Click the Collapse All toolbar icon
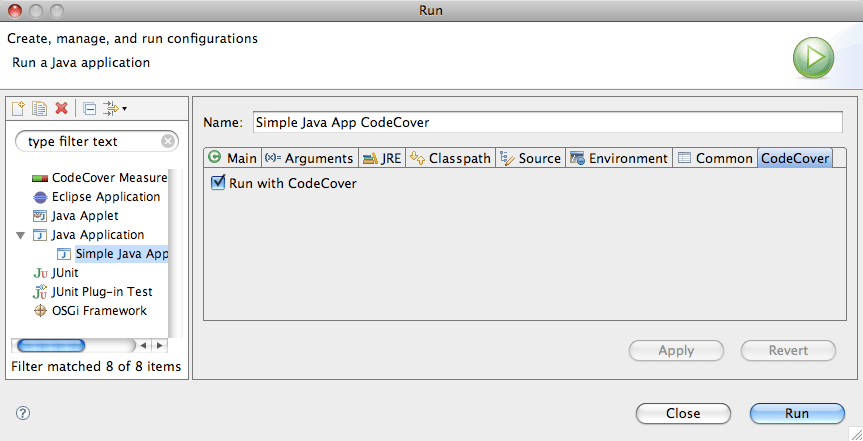 click(90, 108)
